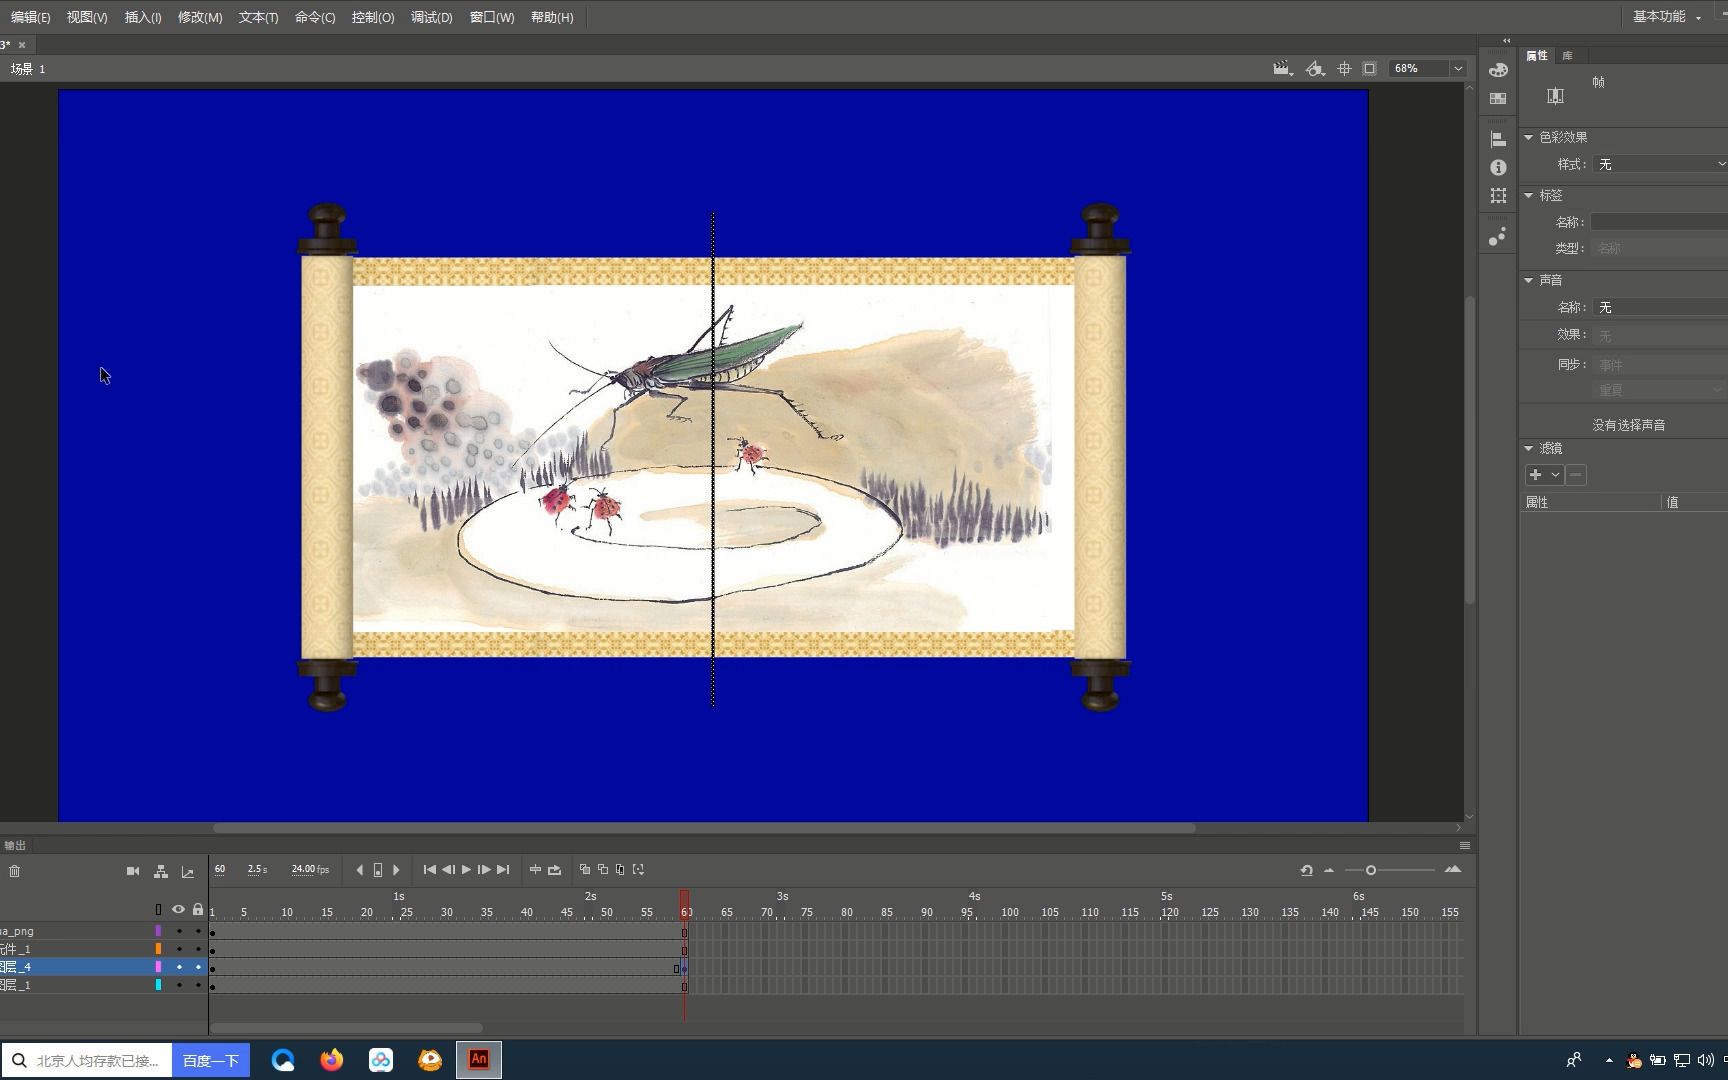Open the 样式 color style dropdown
The height and width of the screenshot is (1080, 1728).
[x=1660, y=164]
